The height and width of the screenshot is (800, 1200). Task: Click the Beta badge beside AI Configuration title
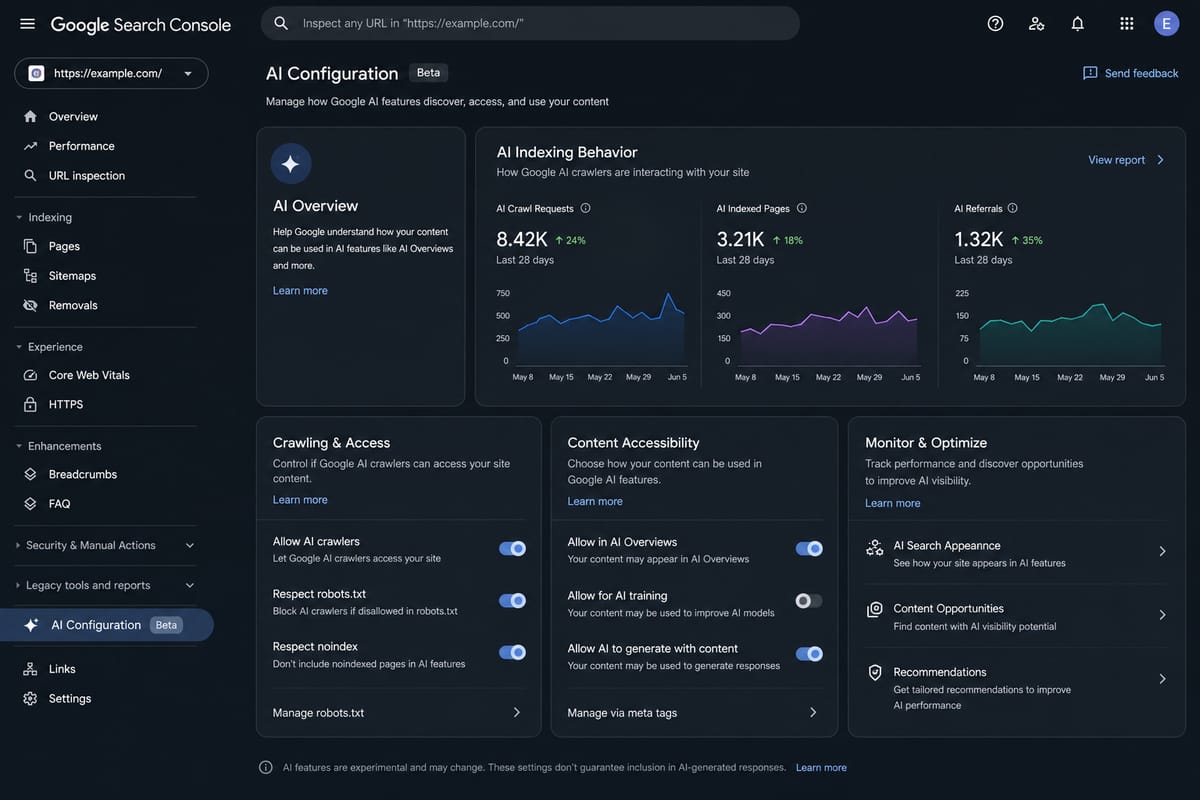tap(428, 73)
